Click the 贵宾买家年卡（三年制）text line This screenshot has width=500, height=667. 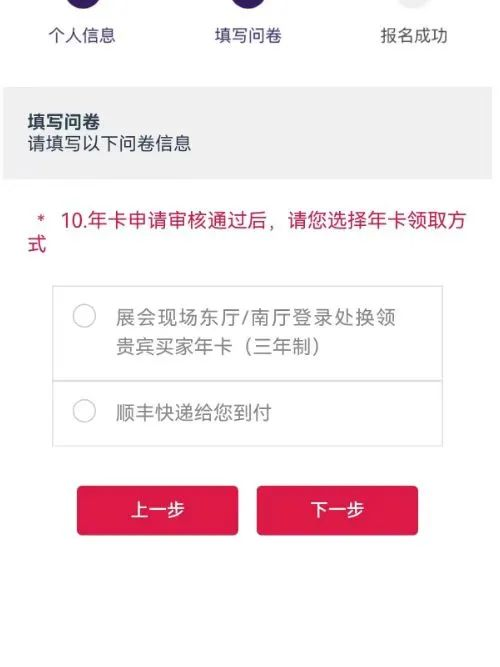pyautogui.click(x=218, y=346)
